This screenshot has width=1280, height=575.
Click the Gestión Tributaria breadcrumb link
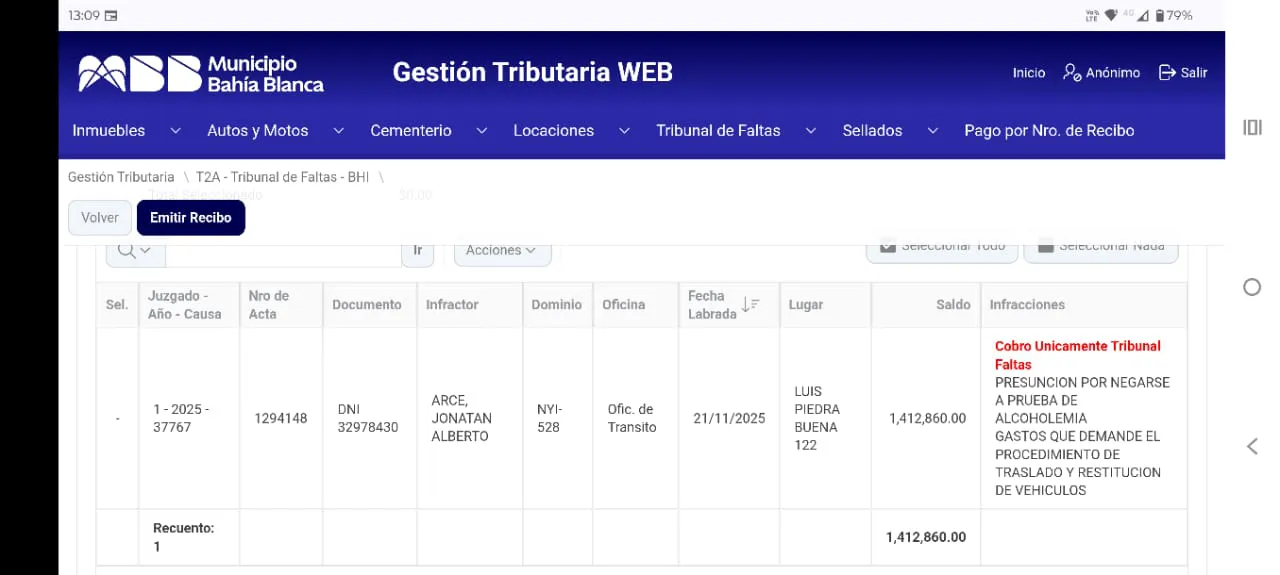click(x=121, y=177)
